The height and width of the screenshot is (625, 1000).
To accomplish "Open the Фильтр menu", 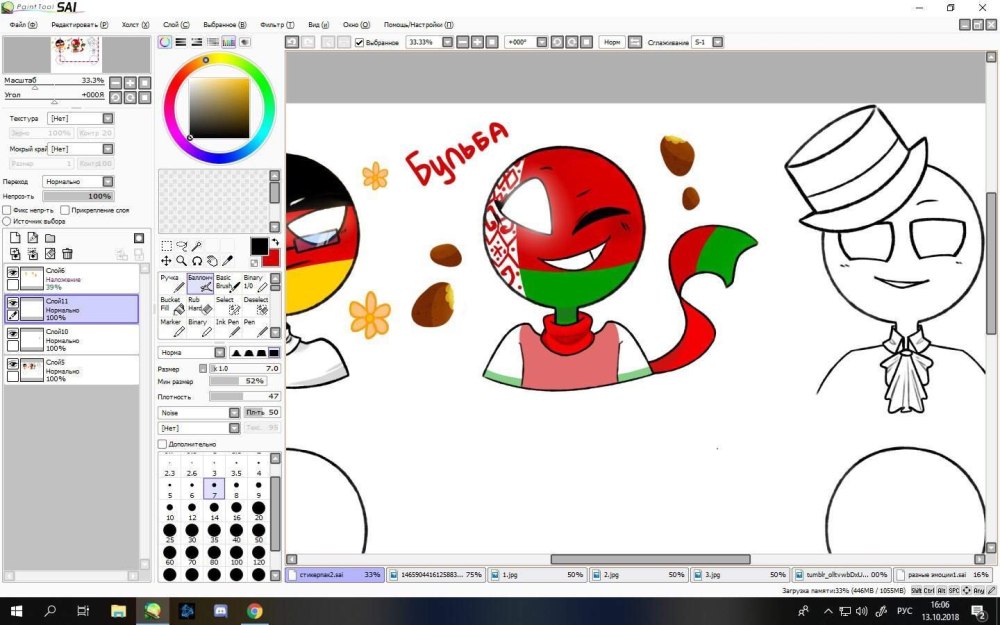I will 277,25.
